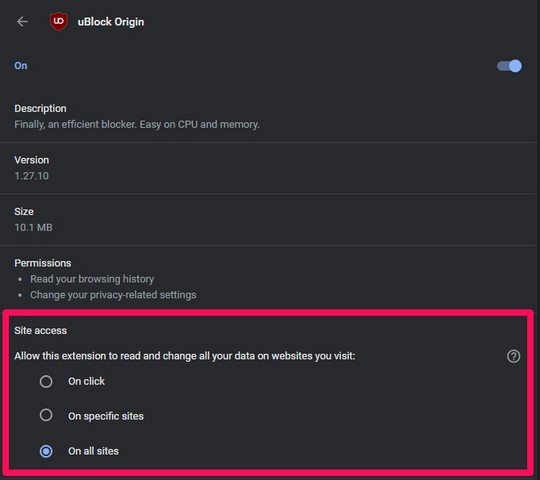540x480 pixels.
Task: Click the Permissions heading
Action: click(x=43, y=263)
